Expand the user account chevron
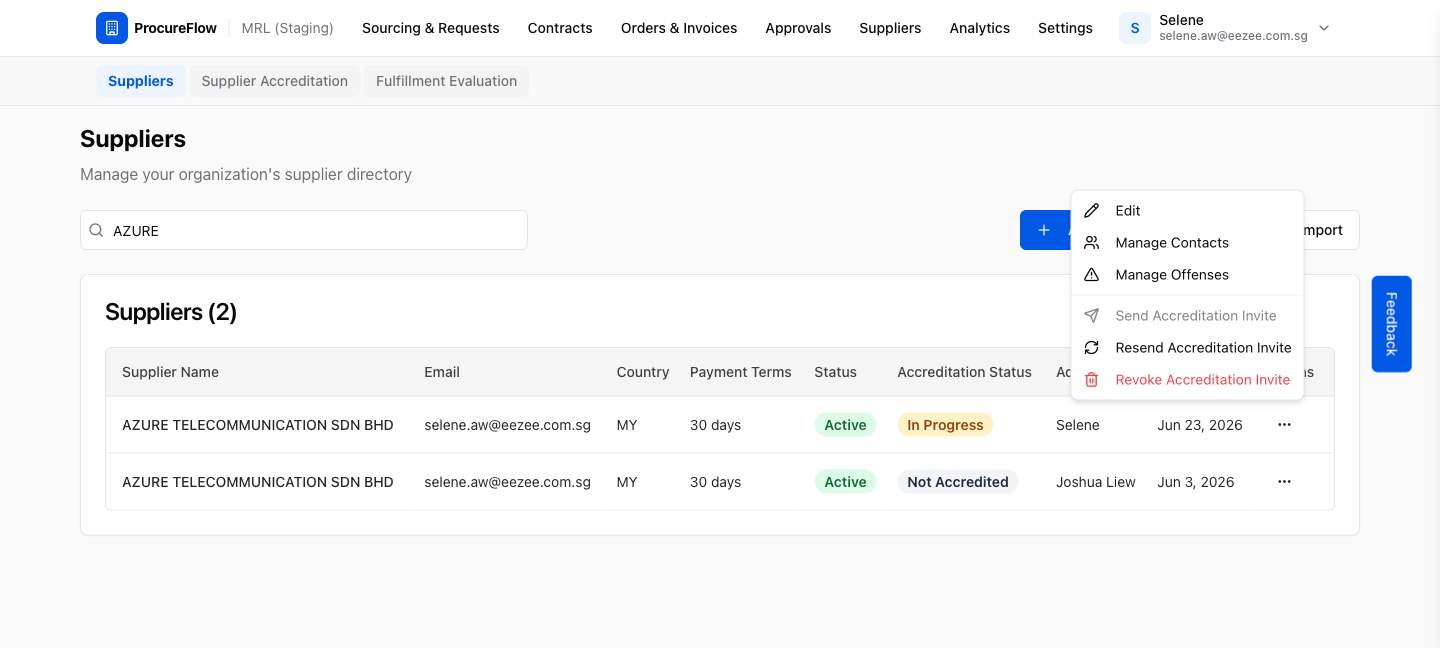1440x648 pixels. click(x=1324, y=28)
